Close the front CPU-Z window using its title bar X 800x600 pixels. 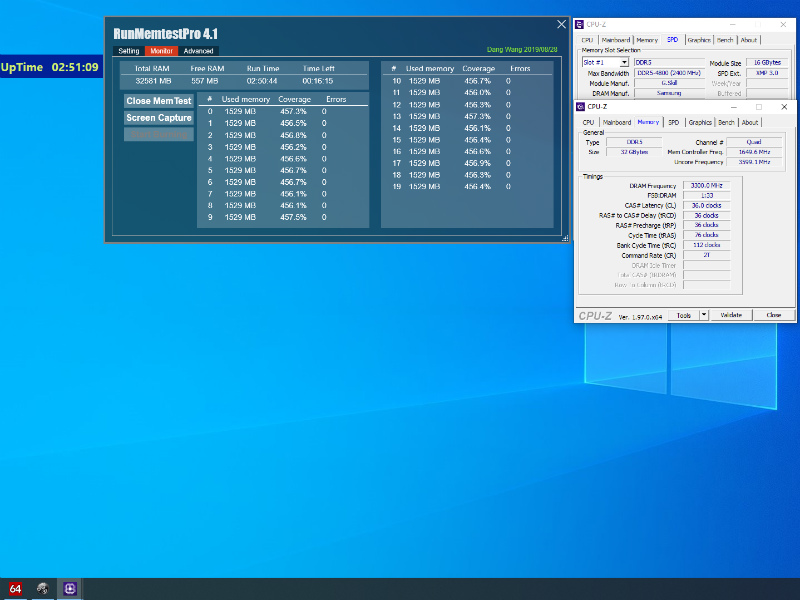point(783,106)
